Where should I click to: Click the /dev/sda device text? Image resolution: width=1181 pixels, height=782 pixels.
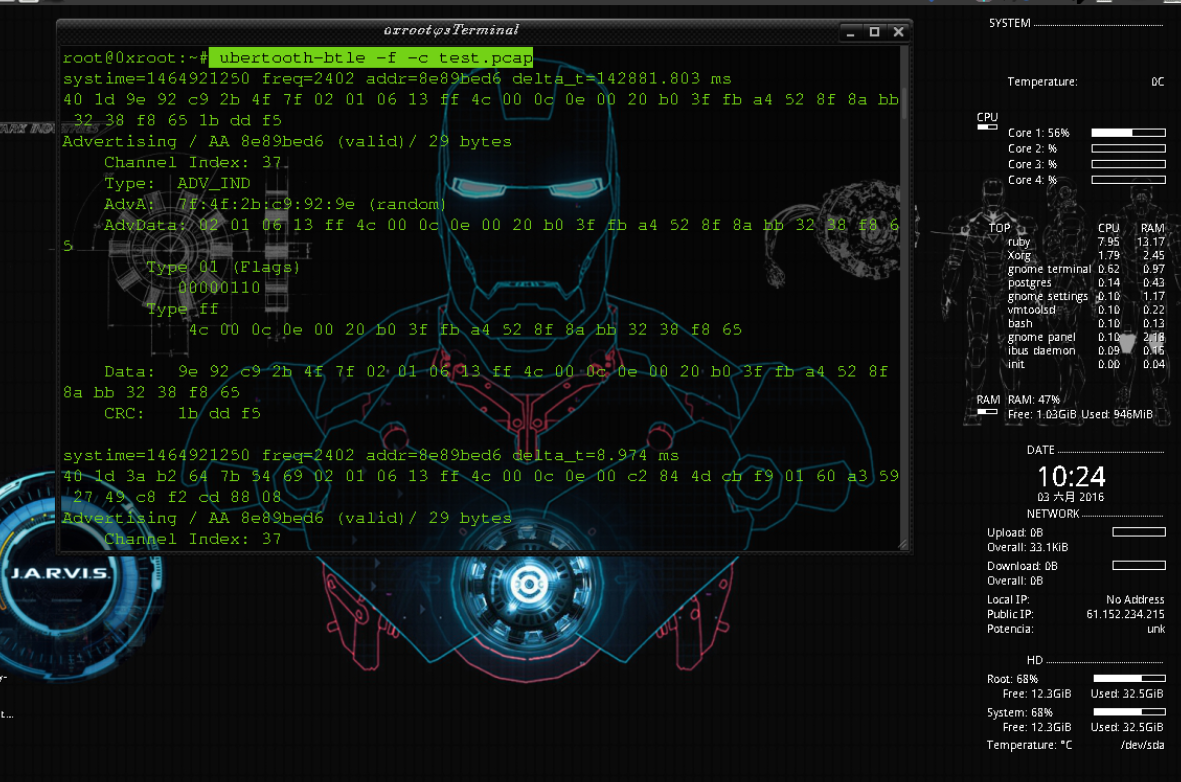1143,745
